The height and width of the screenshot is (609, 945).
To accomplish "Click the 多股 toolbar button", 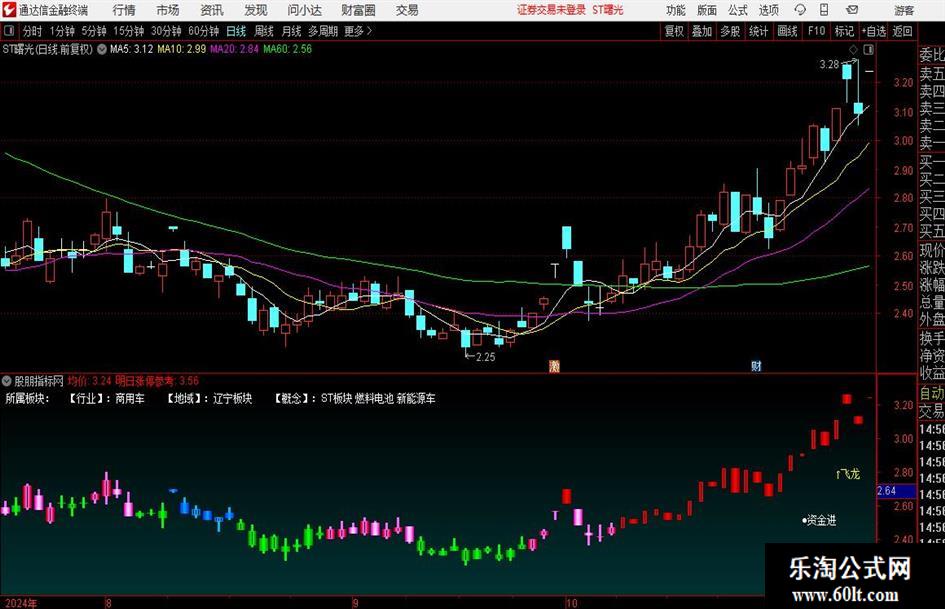I will [730, 31].
